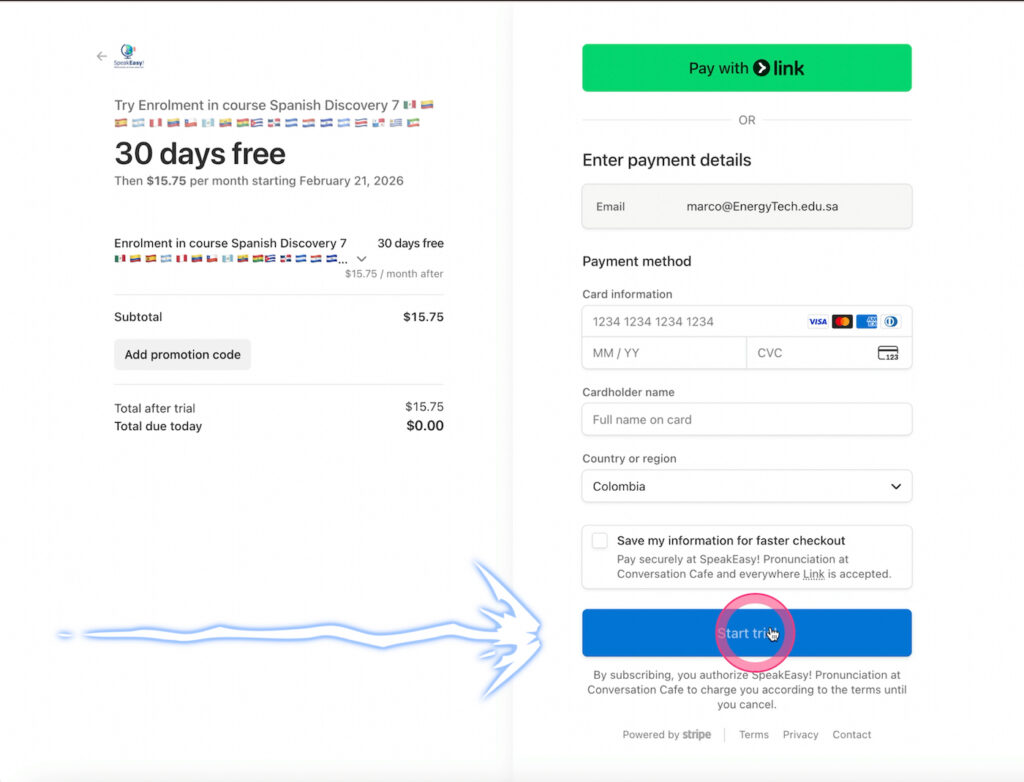Click the SpeakEasy logo icon
The width and height of the screenshot is (1024, 782).
(129, 56)
